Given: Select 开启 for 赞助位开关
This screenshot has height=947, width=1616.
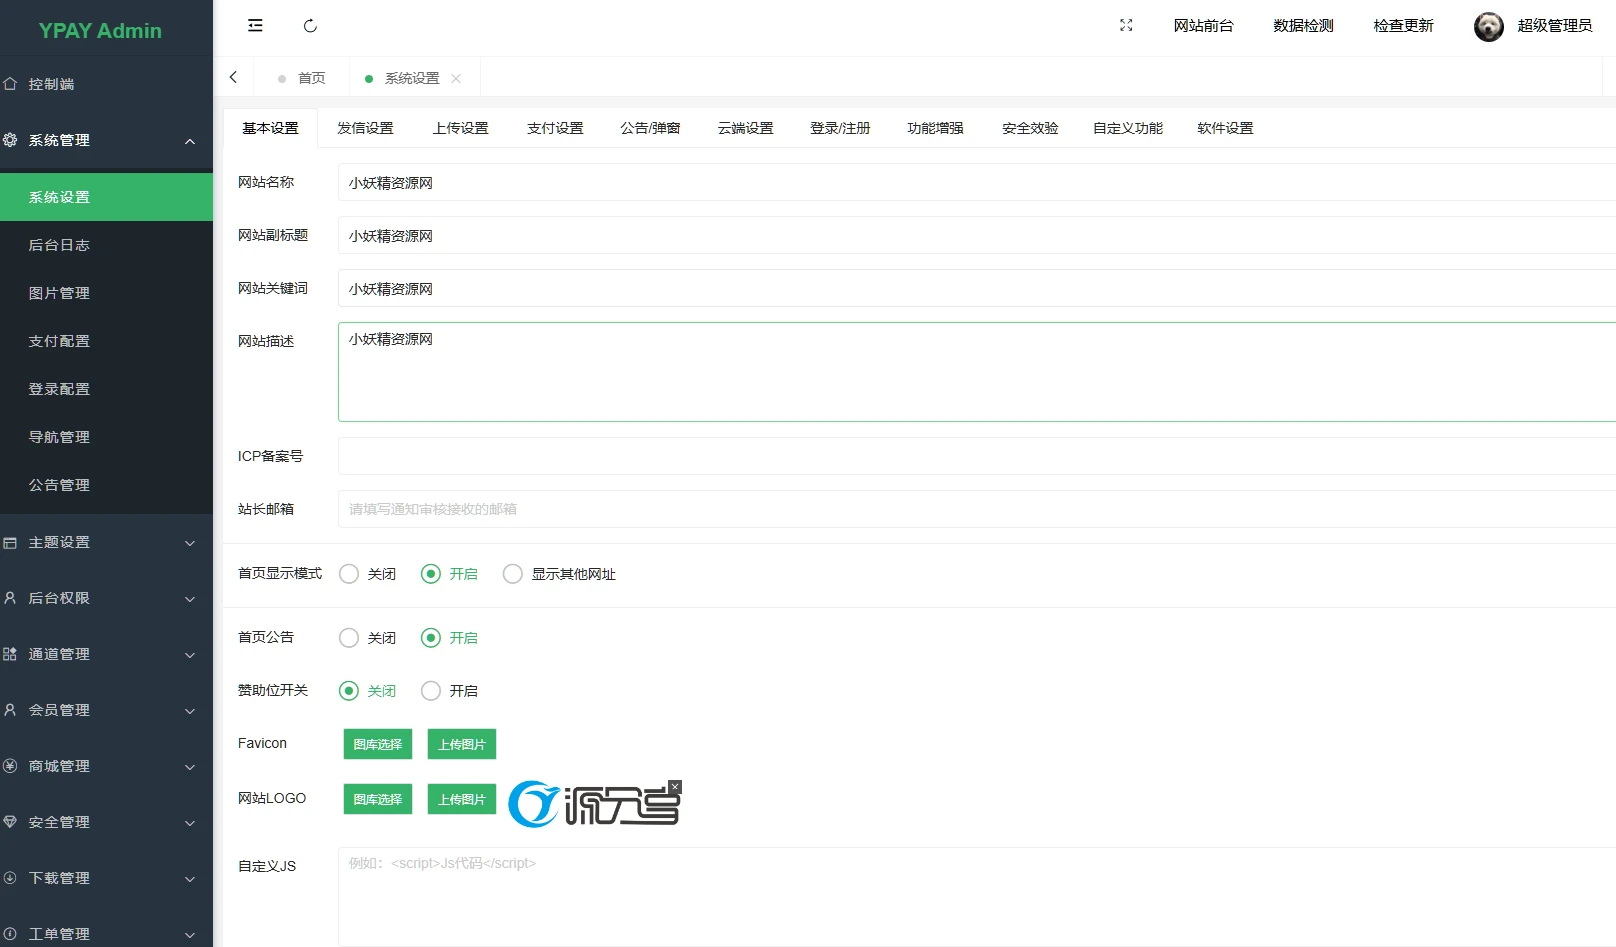Looking at the screenshot, I should pyautogui.click(x=449, y=691).
